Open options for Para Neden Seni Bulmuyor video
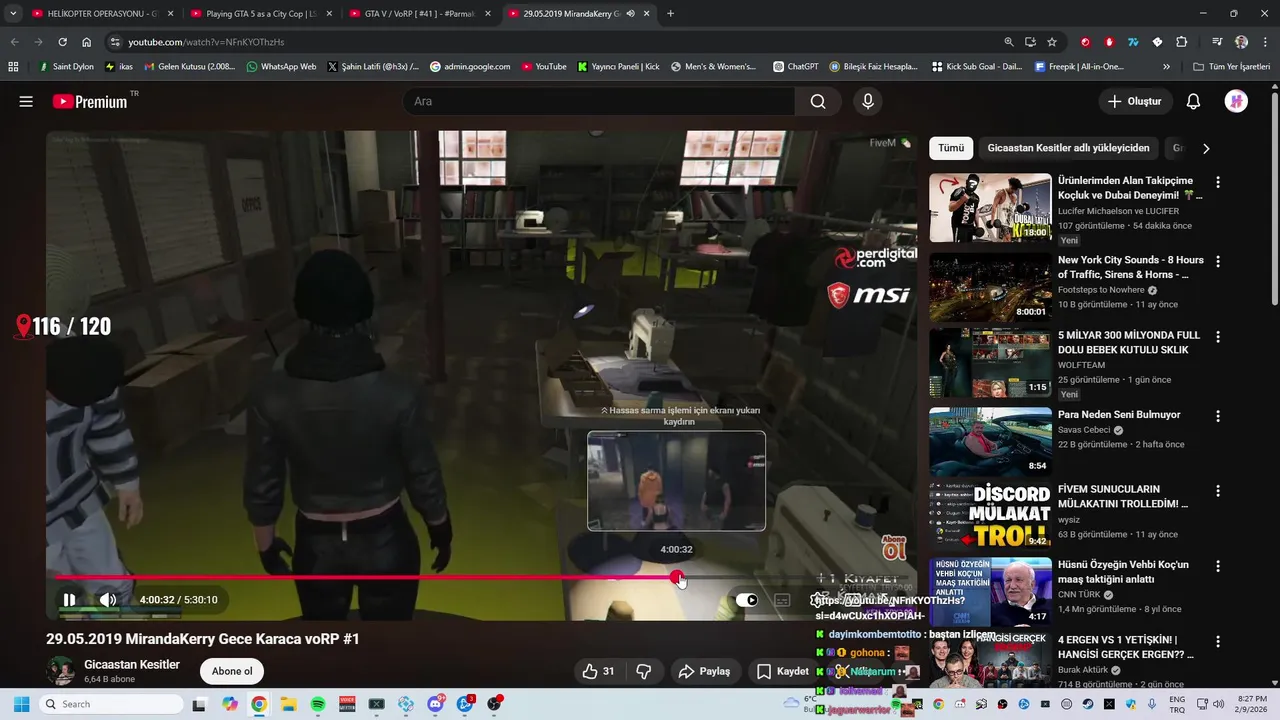1280x720 pixels. tap(1217, 416)
